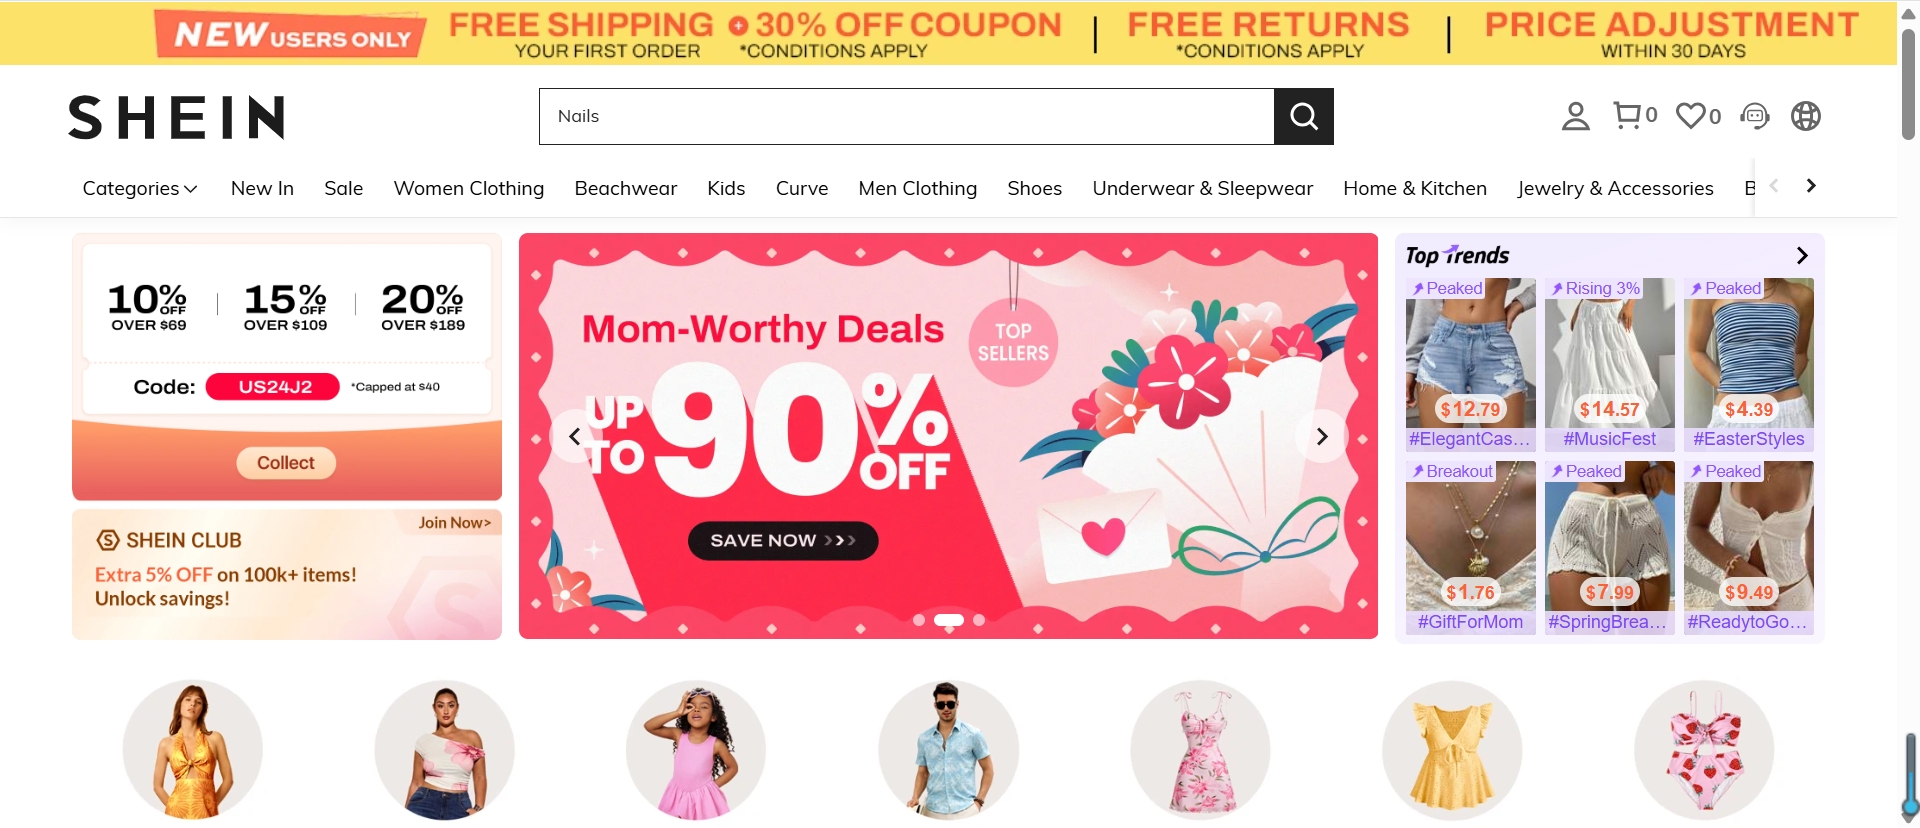Open the Beachwear menu item
The image size is (1920, 828).
(x=626, y=188)
